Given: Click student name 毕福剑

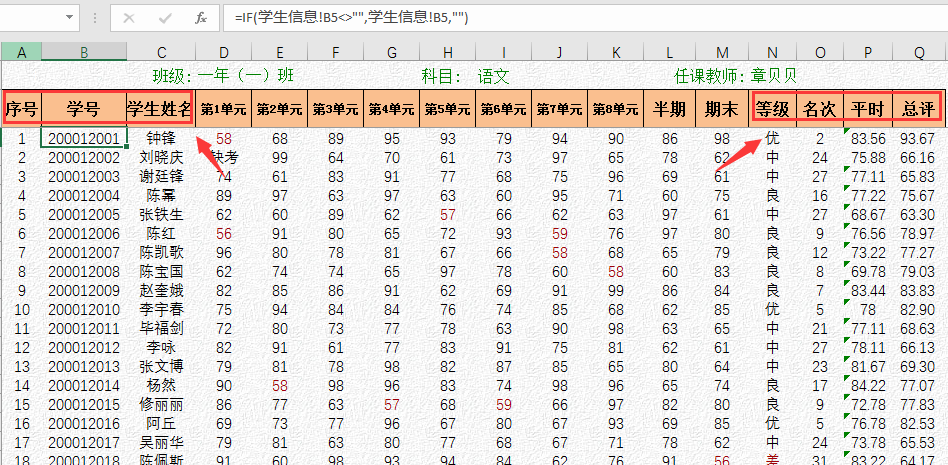Looking at the screenshot, I should pos(161,328).
